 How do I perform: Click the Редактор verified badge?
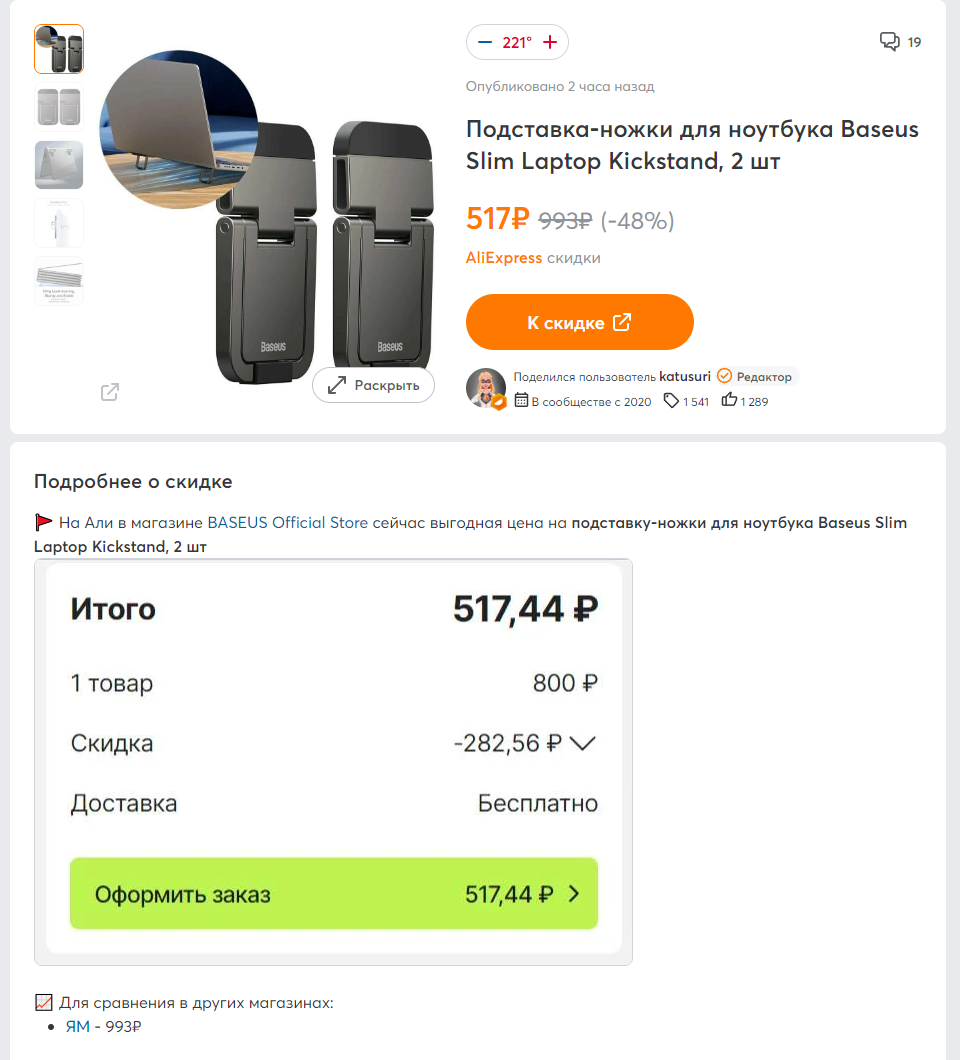pos(757,377)
